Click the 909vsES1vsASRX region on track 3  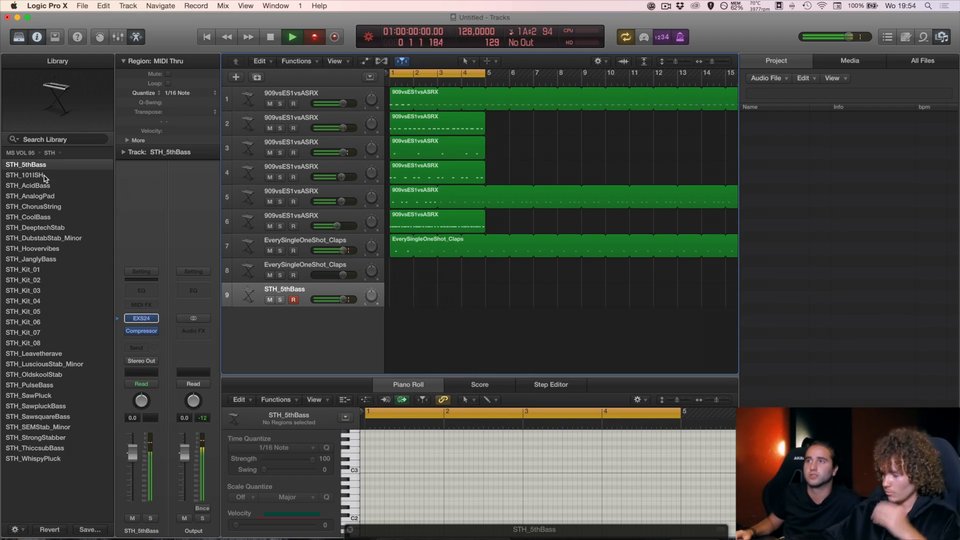437,148
